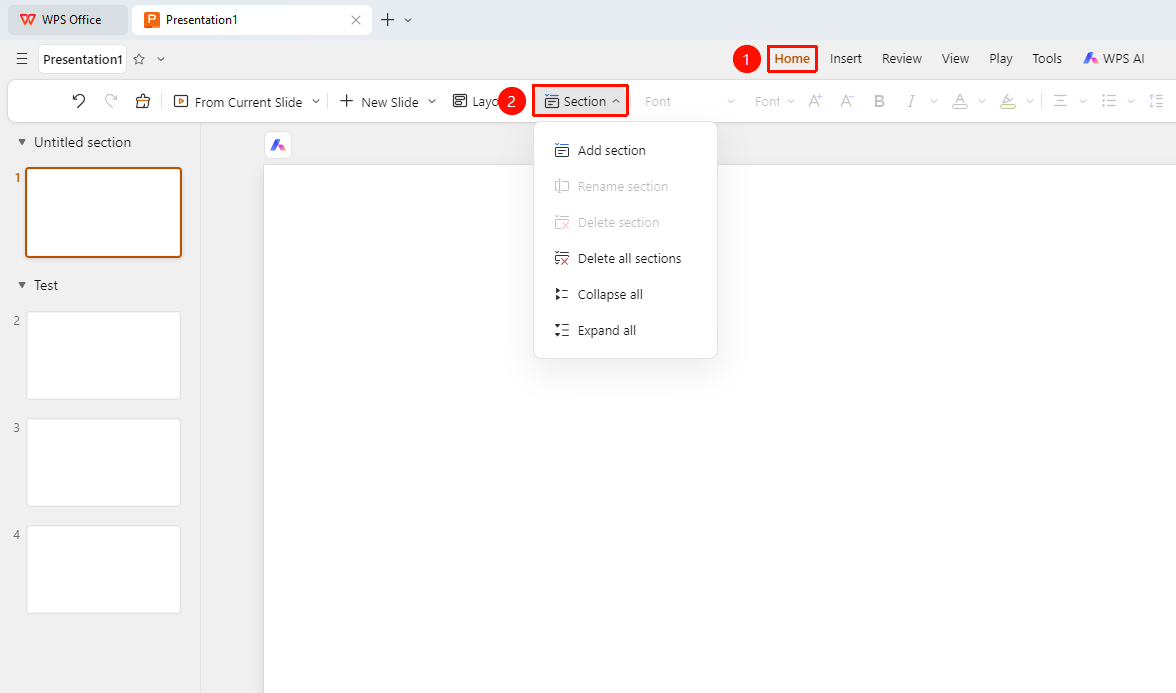Switch to the Review tab
The height and width of the screenshot is (693, 1176).
[x=902, y=58]
